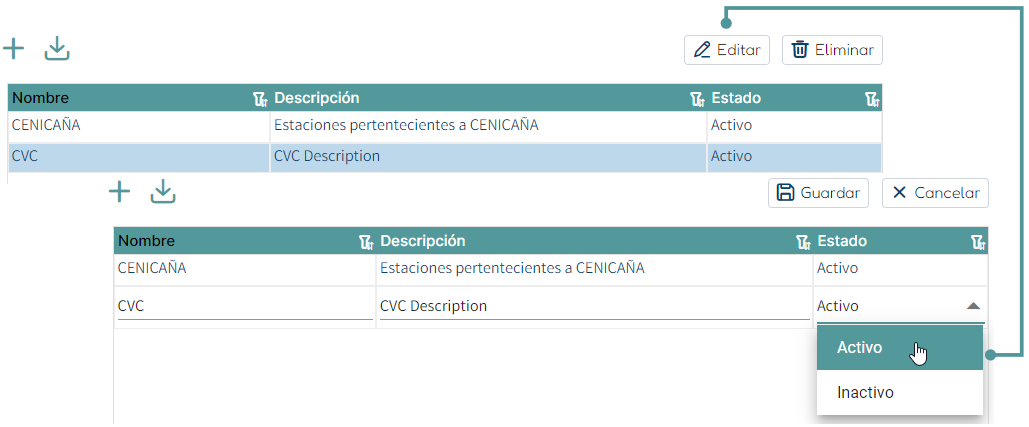Open Nombre column filter in upper table

click(261, 99)
